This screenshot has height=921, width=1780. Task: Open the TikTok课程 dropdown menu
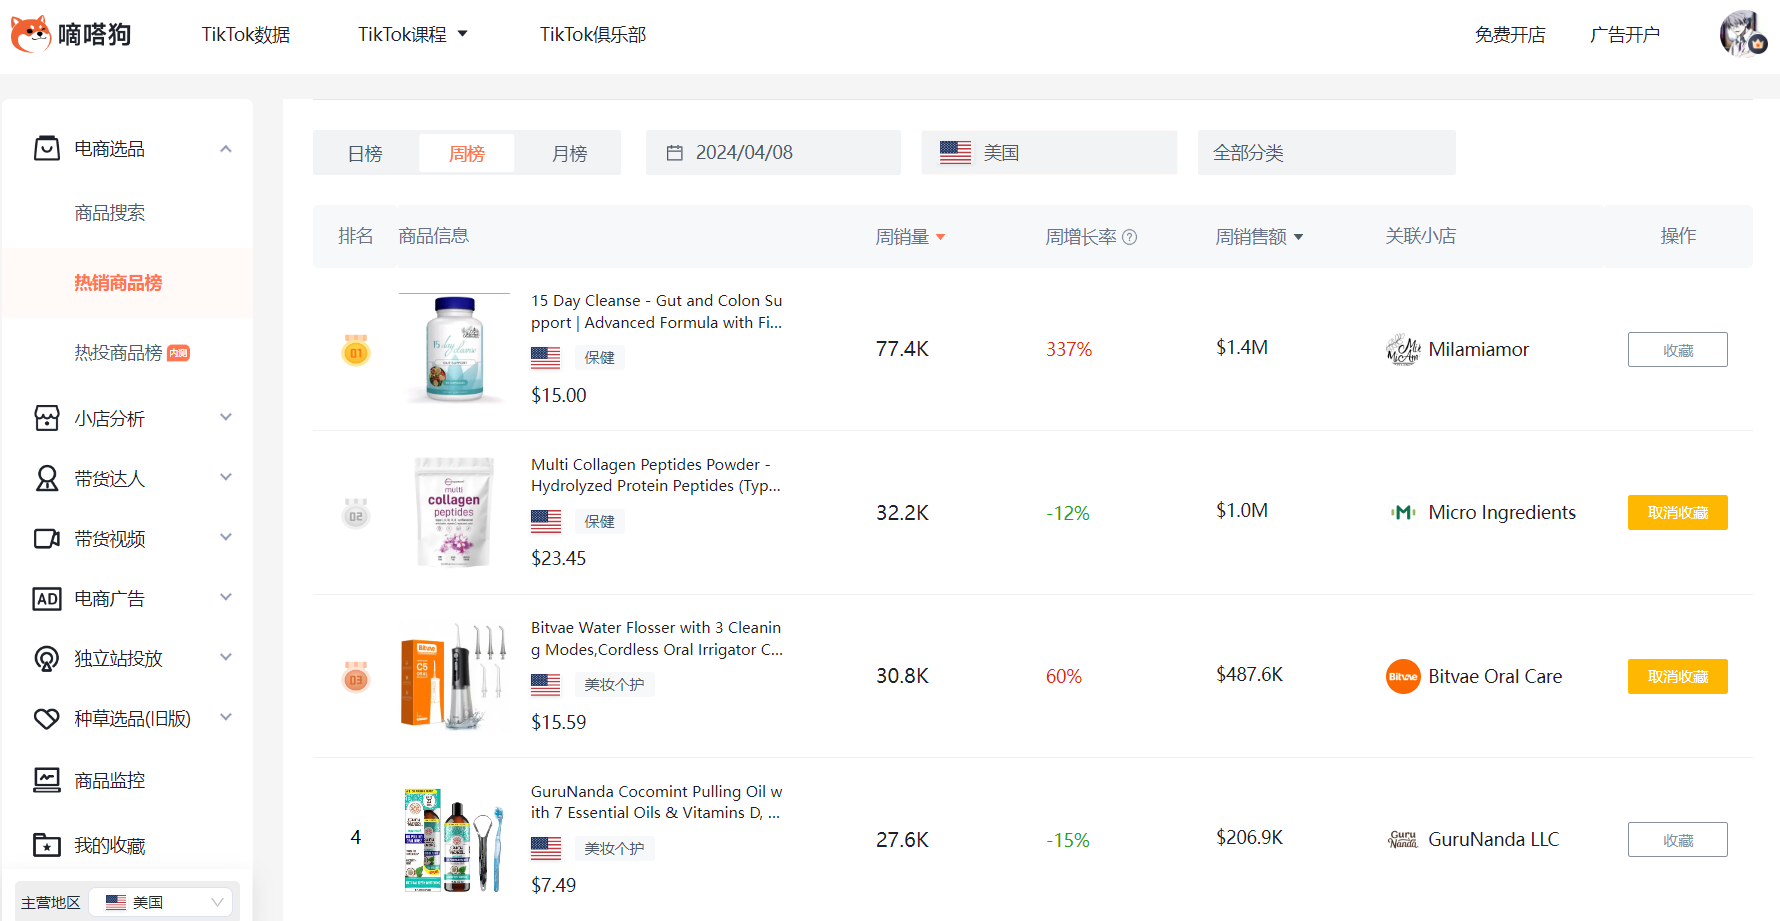point(412,34)
